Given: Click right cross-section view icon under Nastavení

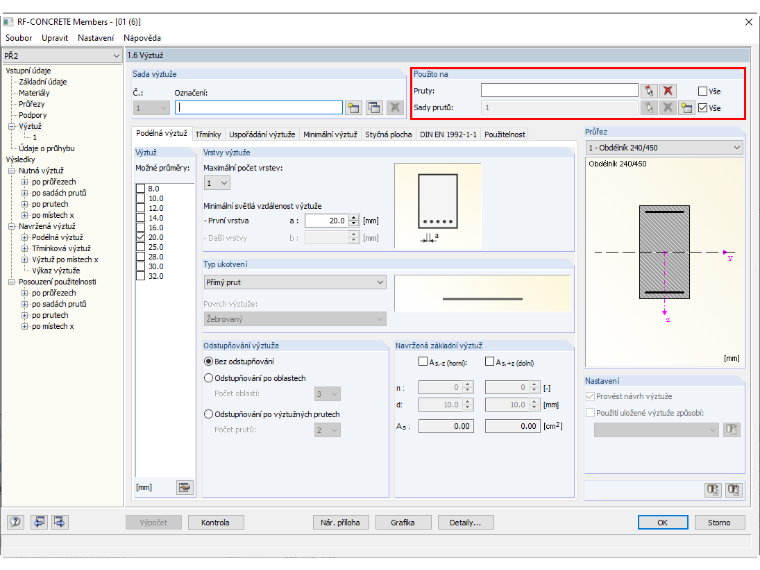Looking at the screenshot, I should pyautogui.click(x=733, y=490).
